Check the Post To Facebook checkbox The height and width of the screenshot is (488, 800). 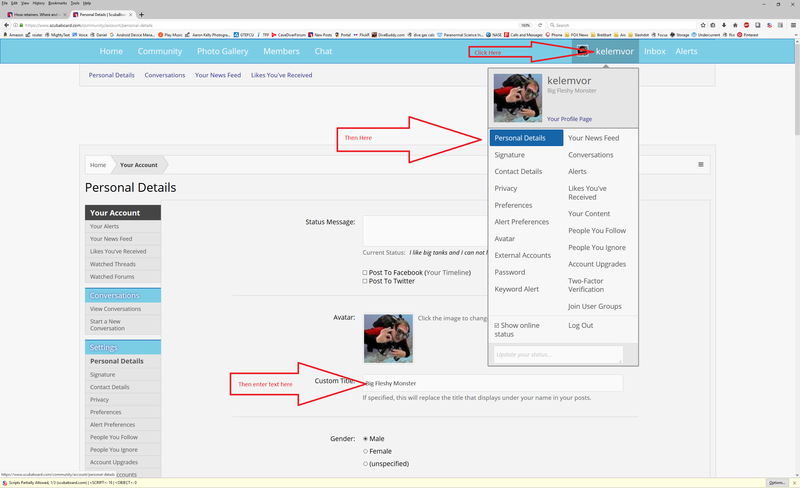pos(365,272)
